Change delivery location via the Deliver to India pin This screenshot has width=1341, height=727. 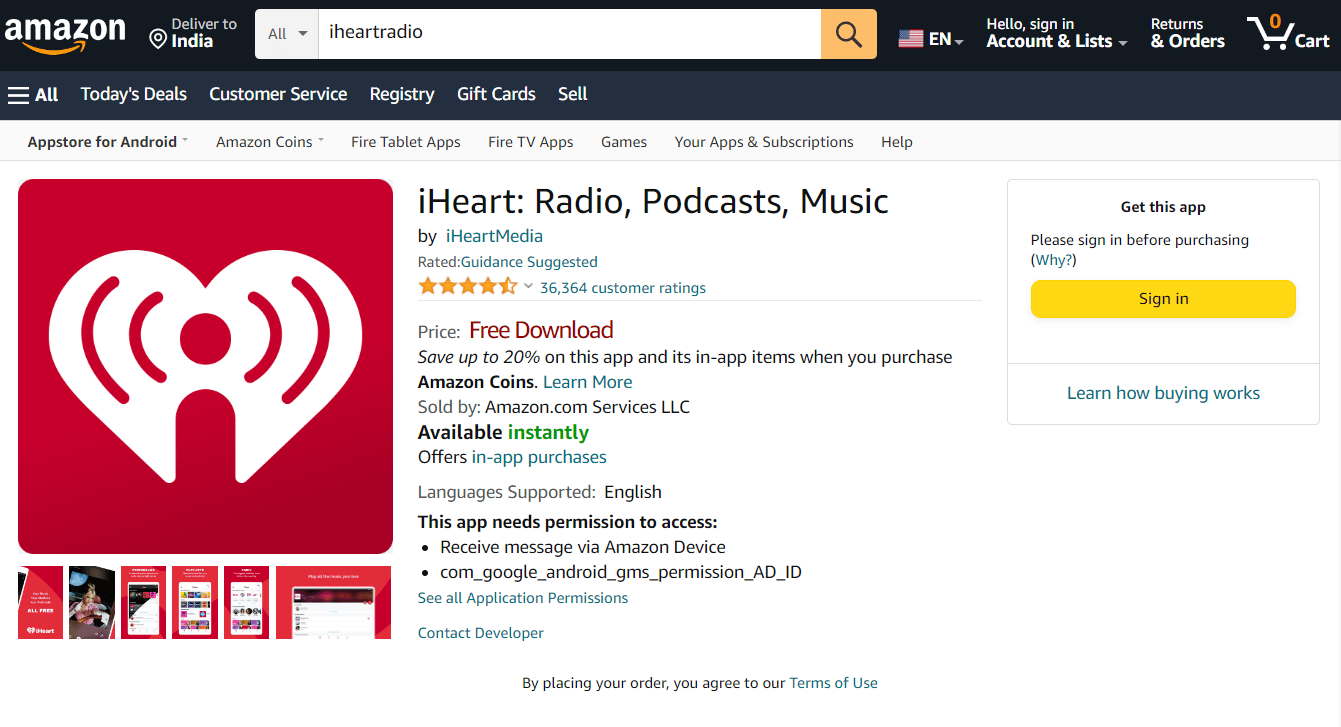pos(193,32)
